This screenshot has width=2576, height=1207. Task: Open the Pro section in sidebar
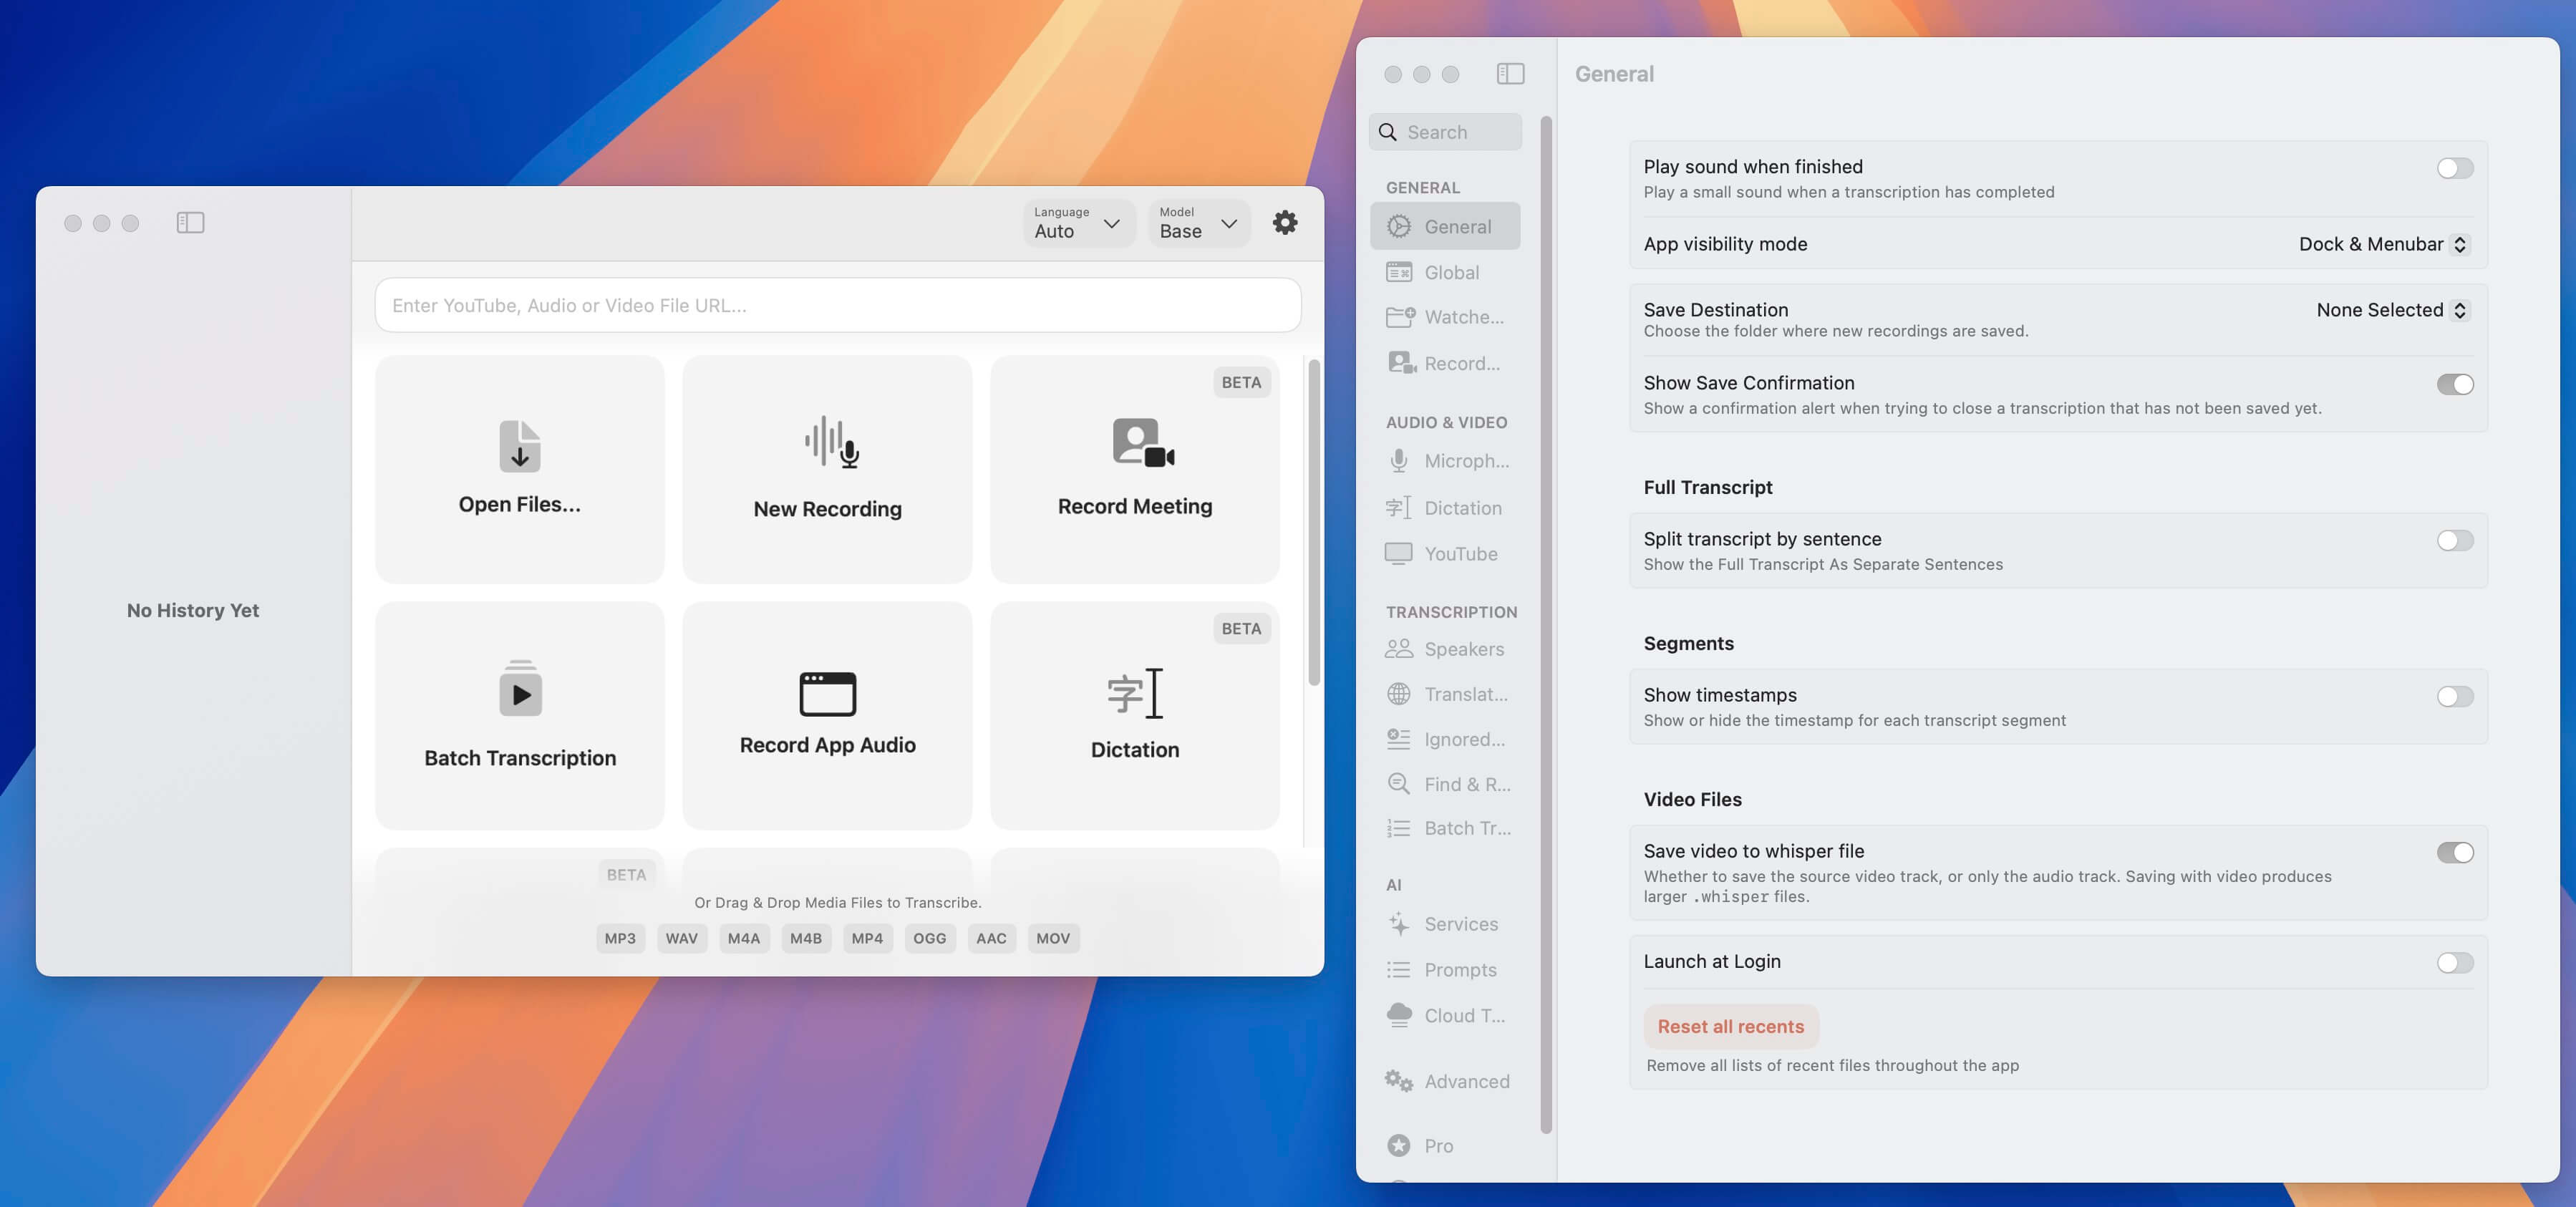point(1437,1145)
